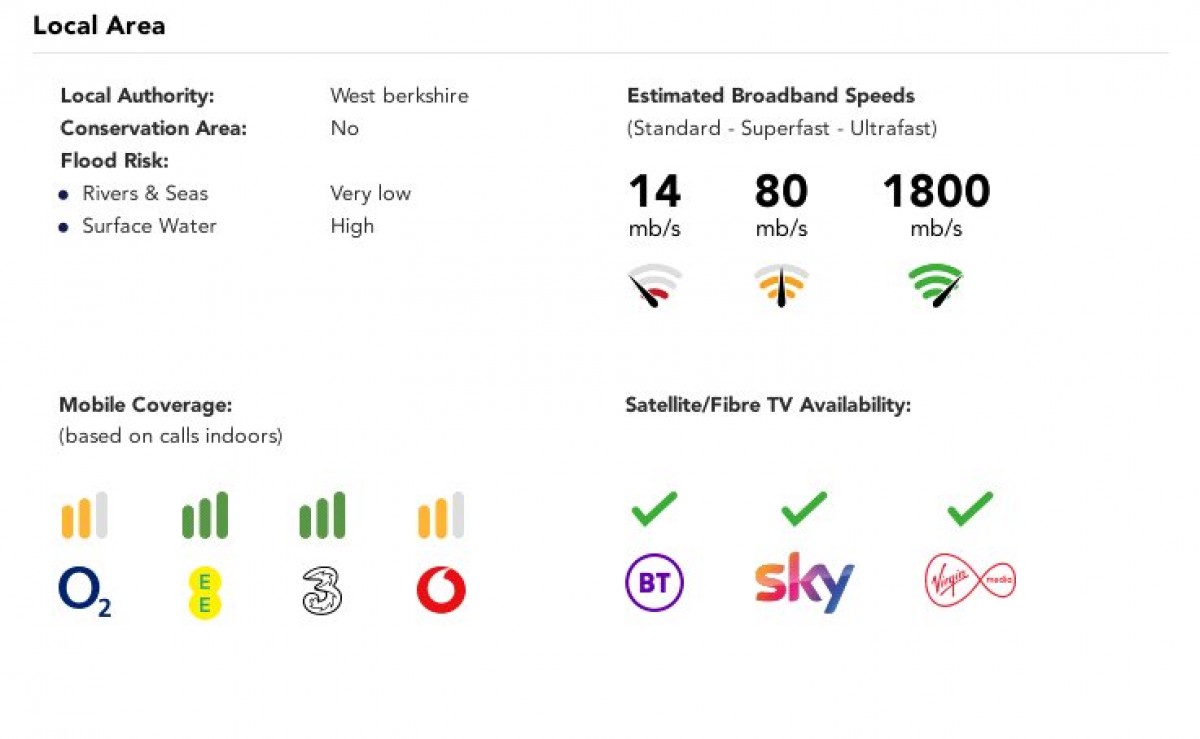
Task: Click the EE network logo
Action: (205, 592)
